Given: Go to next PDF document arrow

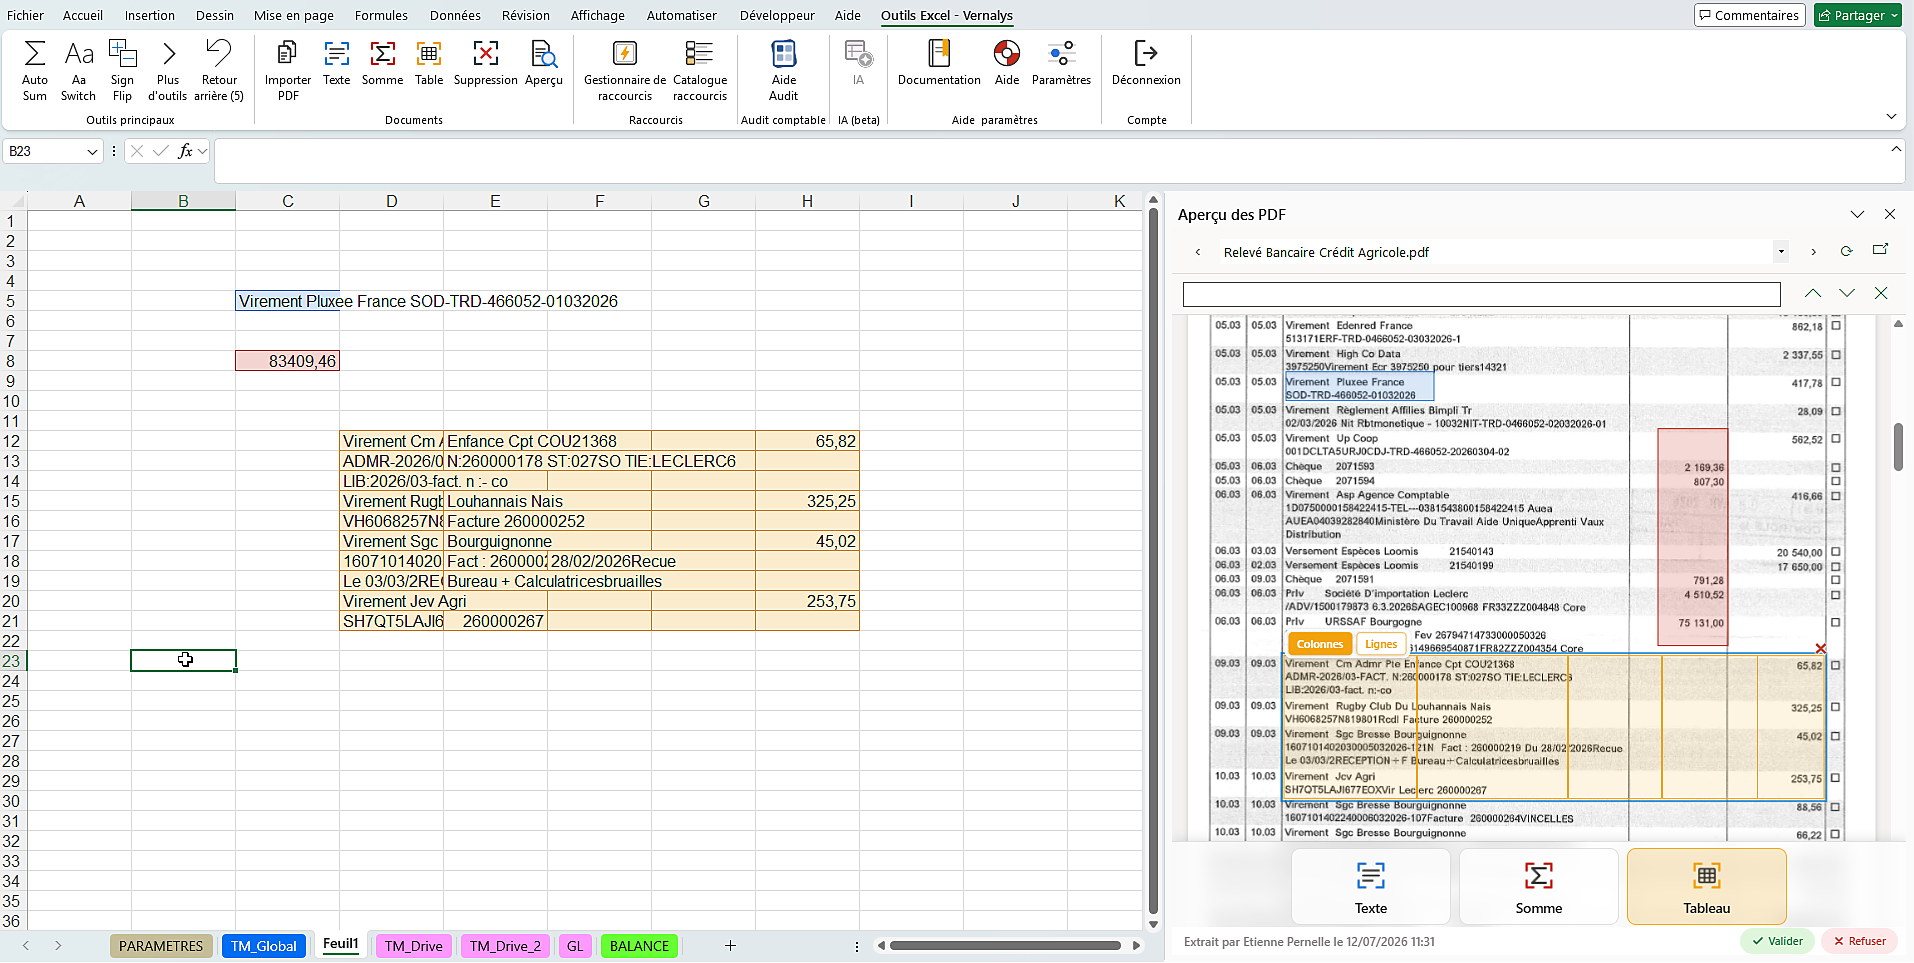Looking at the screenshot, I should (x=1813, y=252).
